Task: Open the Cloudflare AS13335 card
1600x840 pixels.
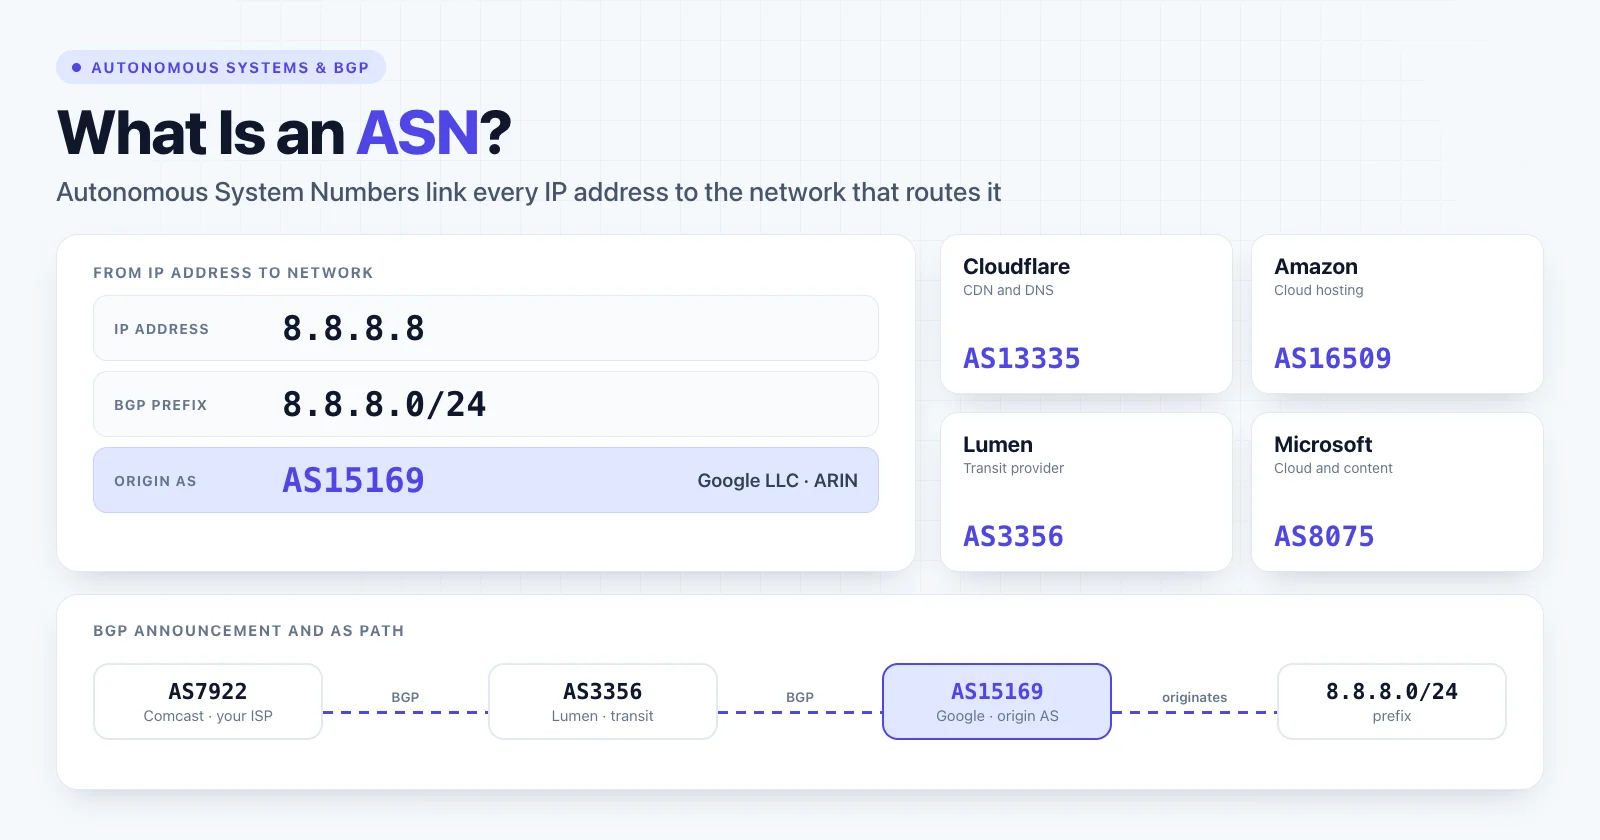Action: click(x=1086, y=314)
